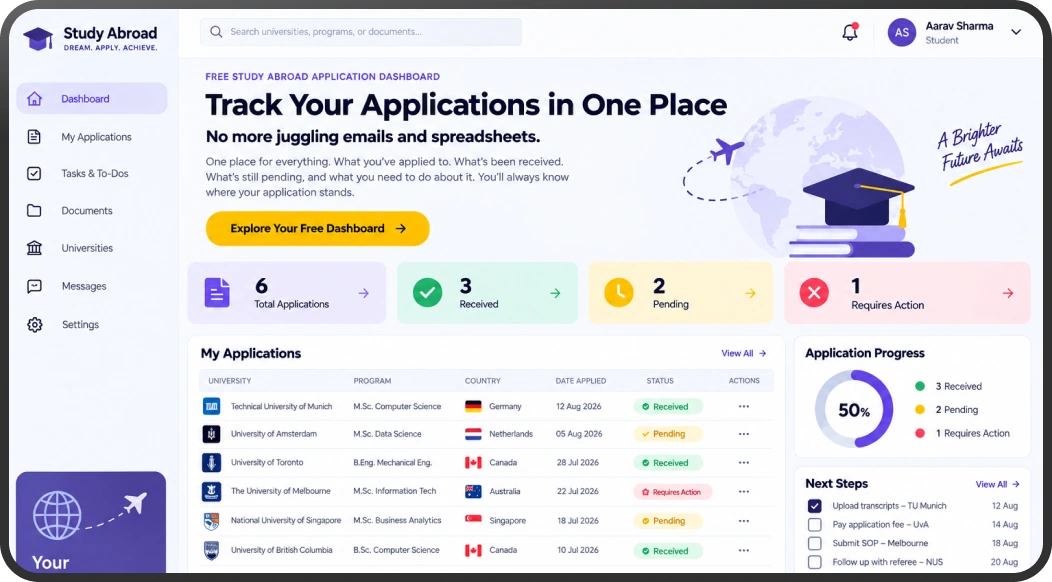Focus the search universities input field
1052x582 pixels.
361,32
